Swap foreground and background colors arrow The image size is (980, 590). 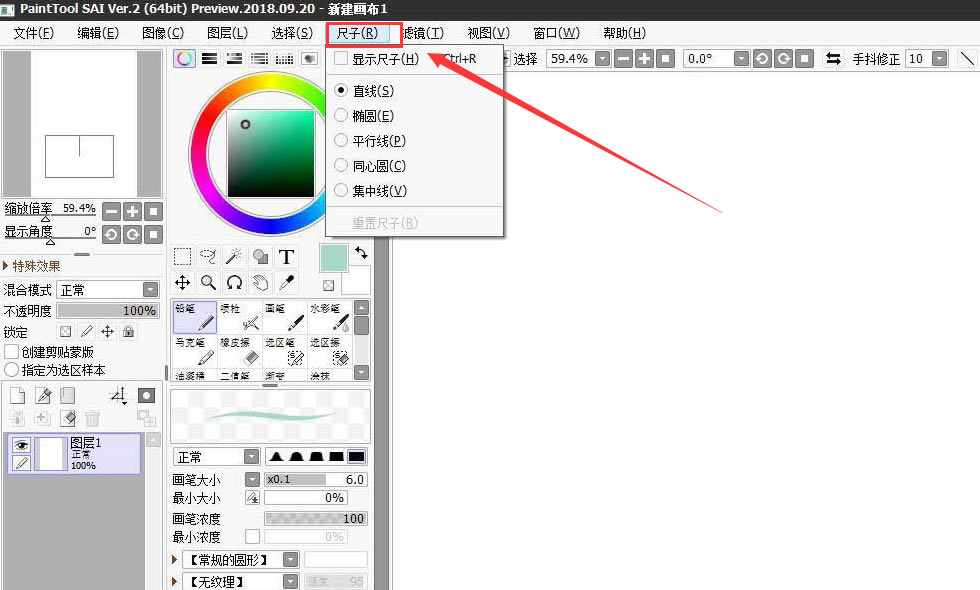361,252
